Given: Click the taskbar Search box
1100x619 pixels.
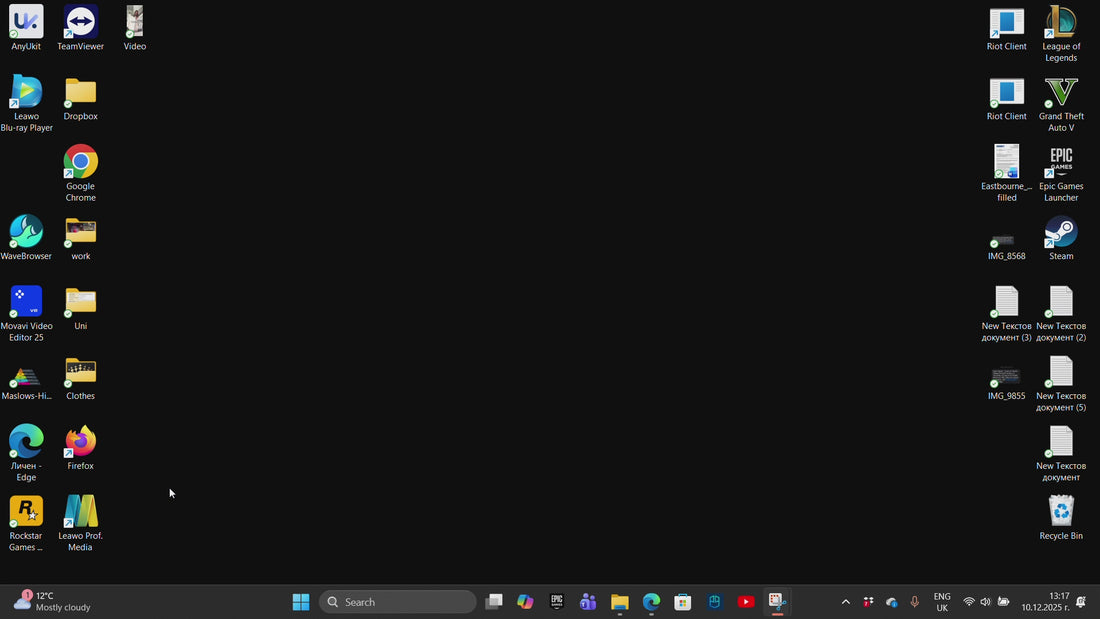Looking at the screenshot, I should click(398, 602).
